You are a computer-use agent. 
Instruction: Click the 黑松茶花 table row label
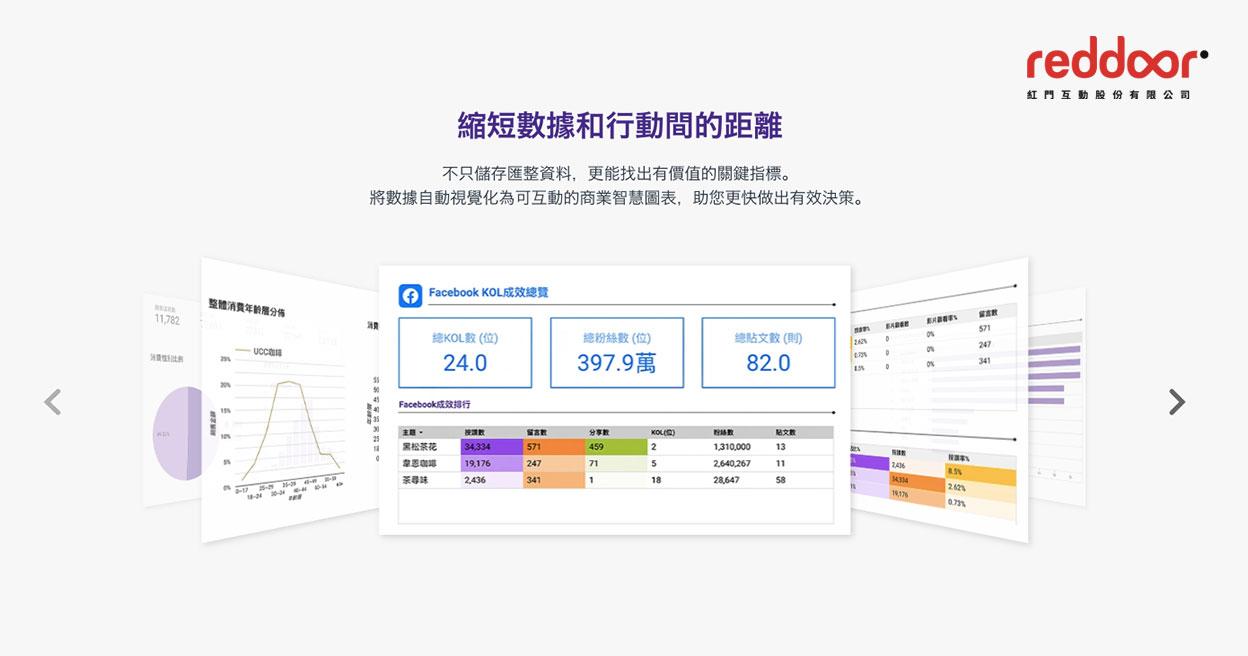point(420,447)
